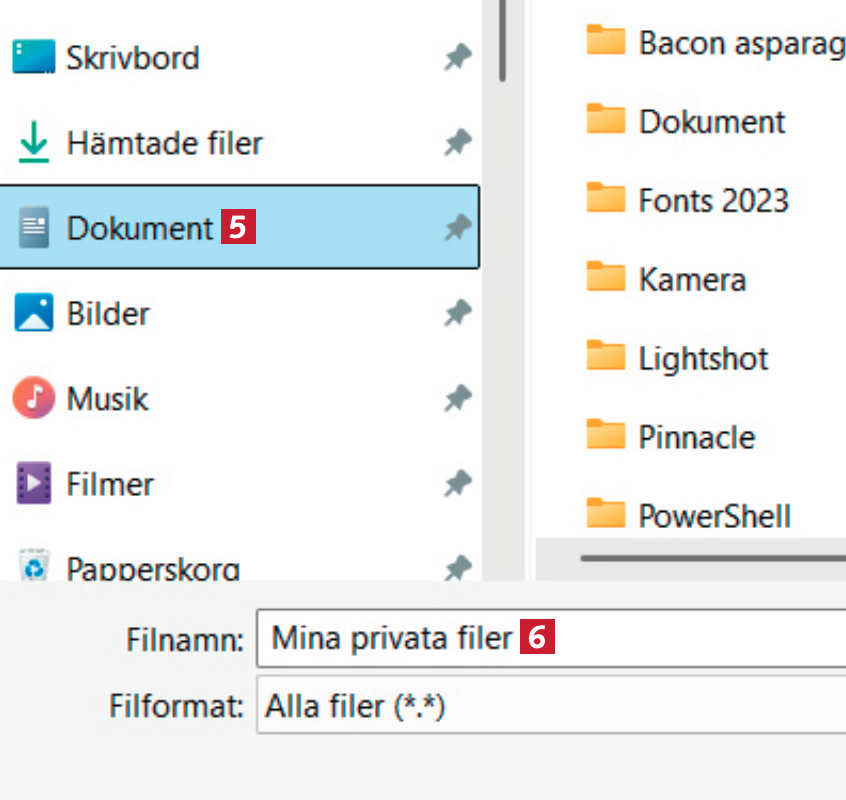Unpin Skrivbord using its pin icon
This screenshot has width=846, height=800.
coord(457,58)
